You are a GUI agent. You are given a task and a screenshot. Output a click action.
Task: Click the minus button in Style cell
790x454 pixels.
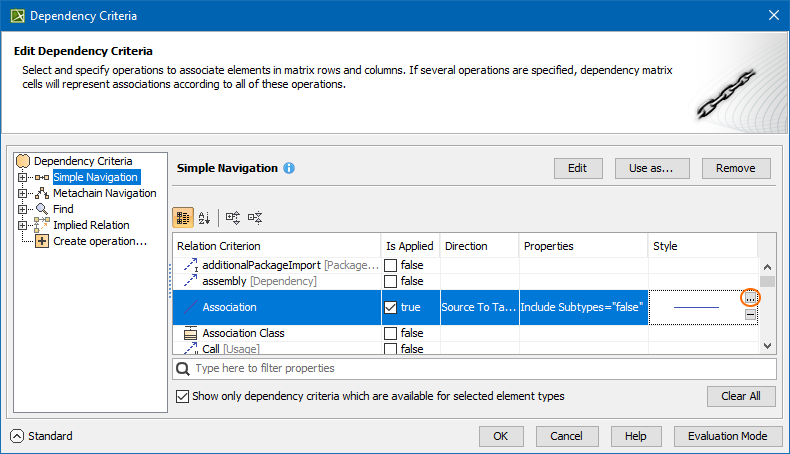click(x=750, y=315)
